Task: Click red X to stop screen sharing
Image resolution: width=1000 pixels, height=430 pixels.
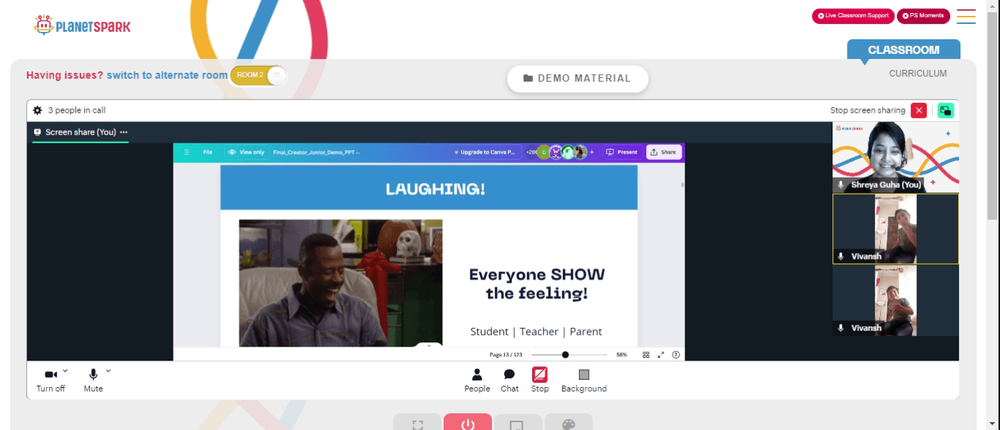Action: click(918, 110)
